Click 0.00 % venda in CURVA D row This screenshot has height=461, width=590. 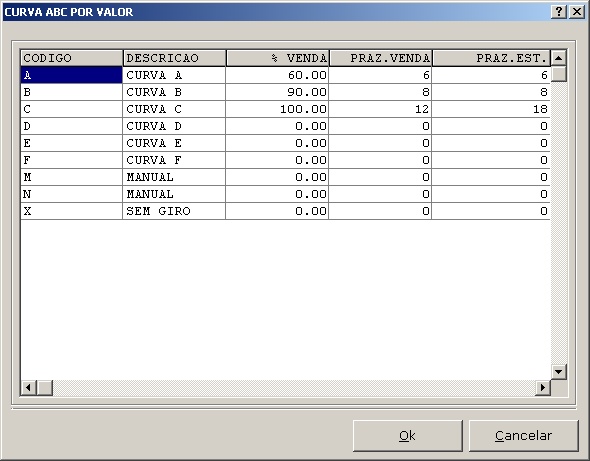pyautogui.click(x=277, y=126)
